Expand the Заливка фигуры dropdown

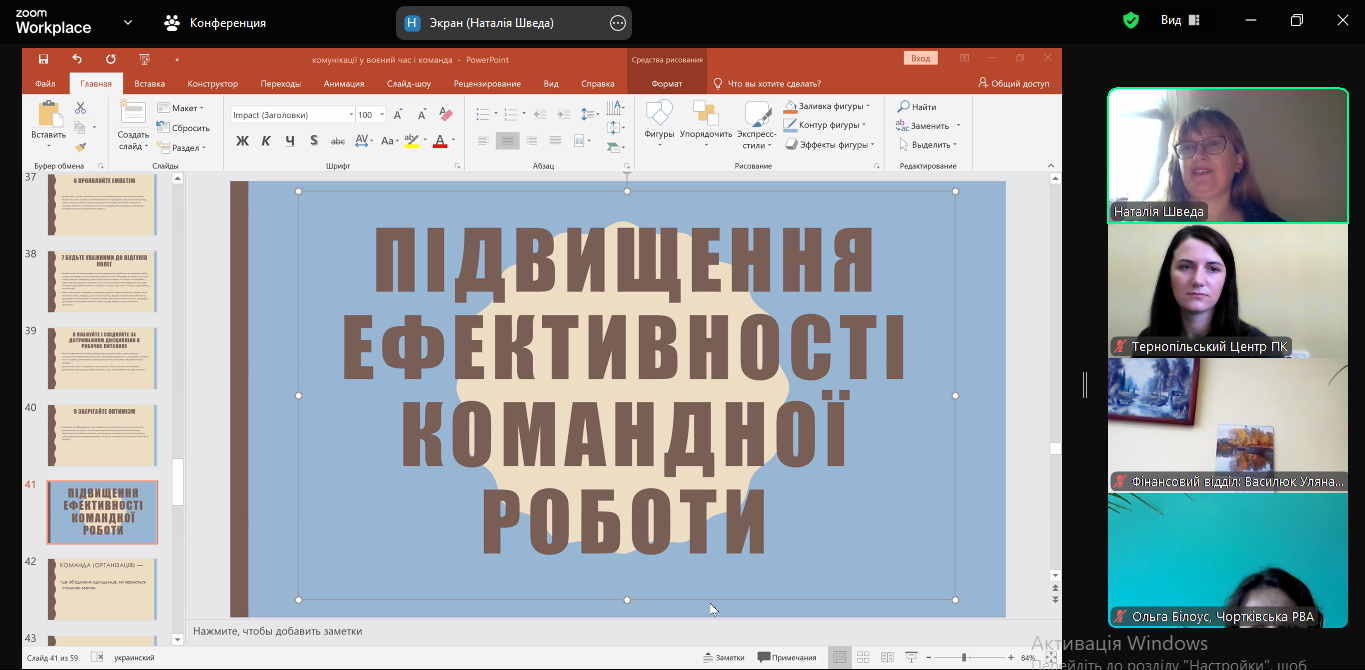click(867, 106)
